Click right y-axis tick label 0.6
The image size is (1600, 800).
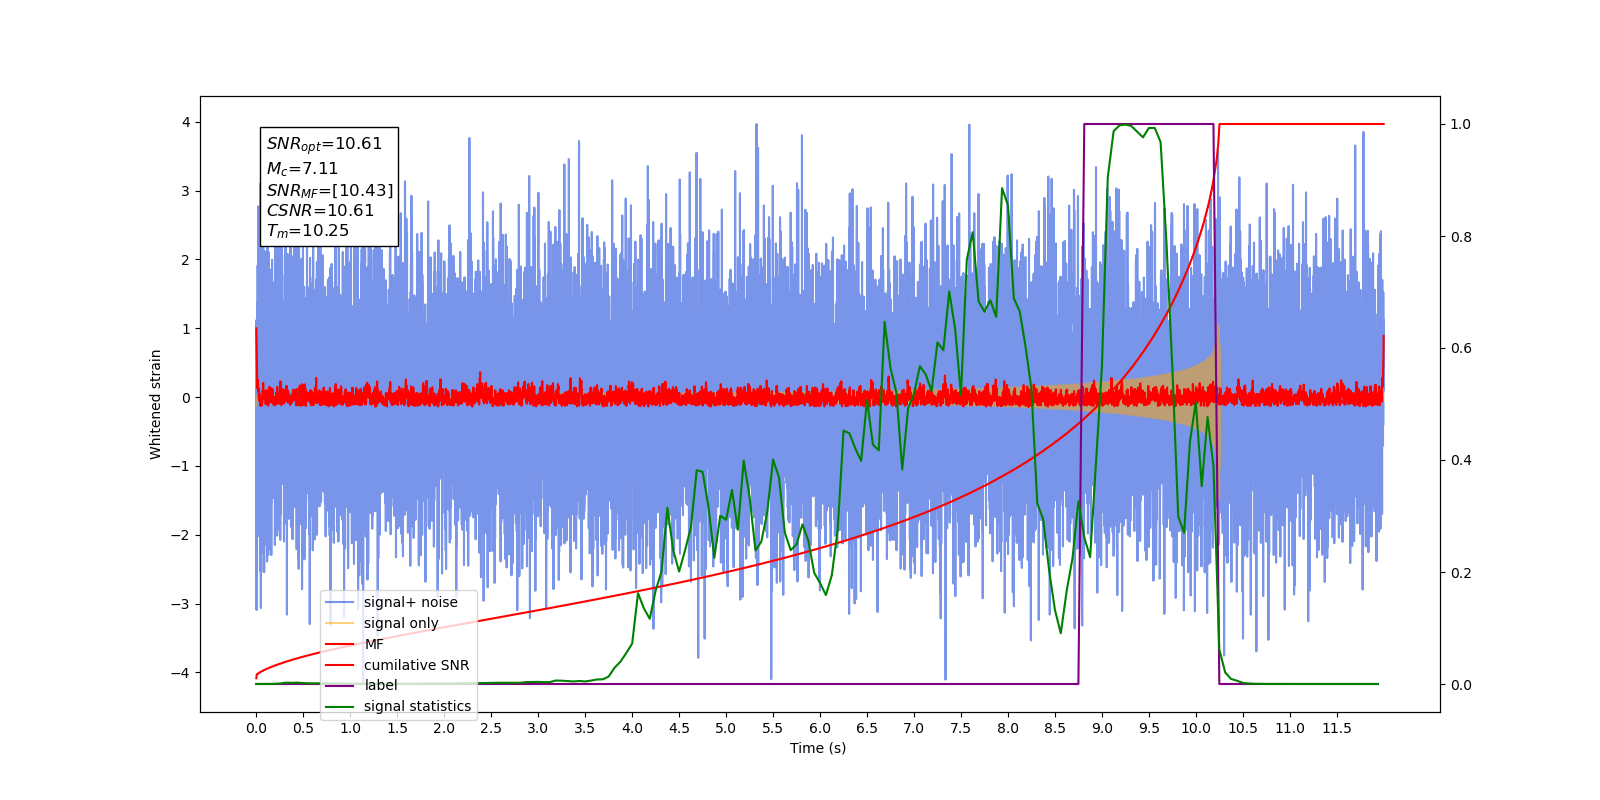pyautogui.click(x=1461, y=349)
